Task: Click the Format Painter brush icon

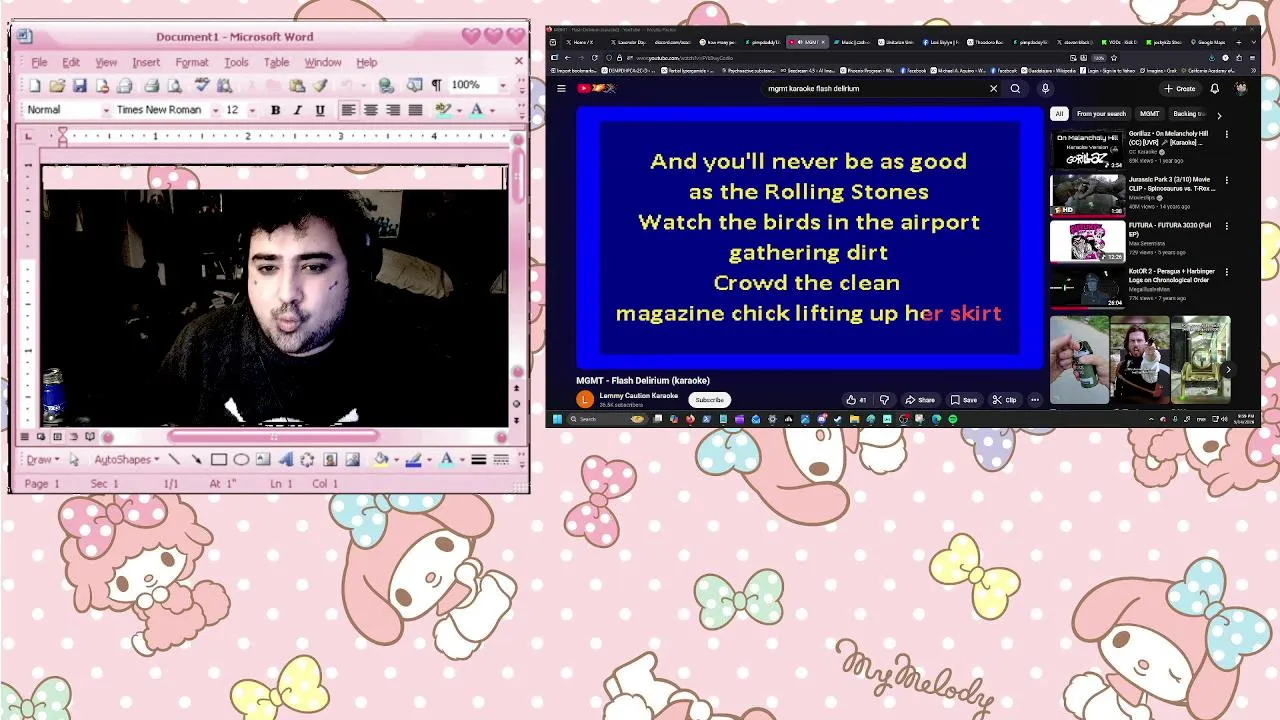Action: pyautogui.click(x=320, y=86)
